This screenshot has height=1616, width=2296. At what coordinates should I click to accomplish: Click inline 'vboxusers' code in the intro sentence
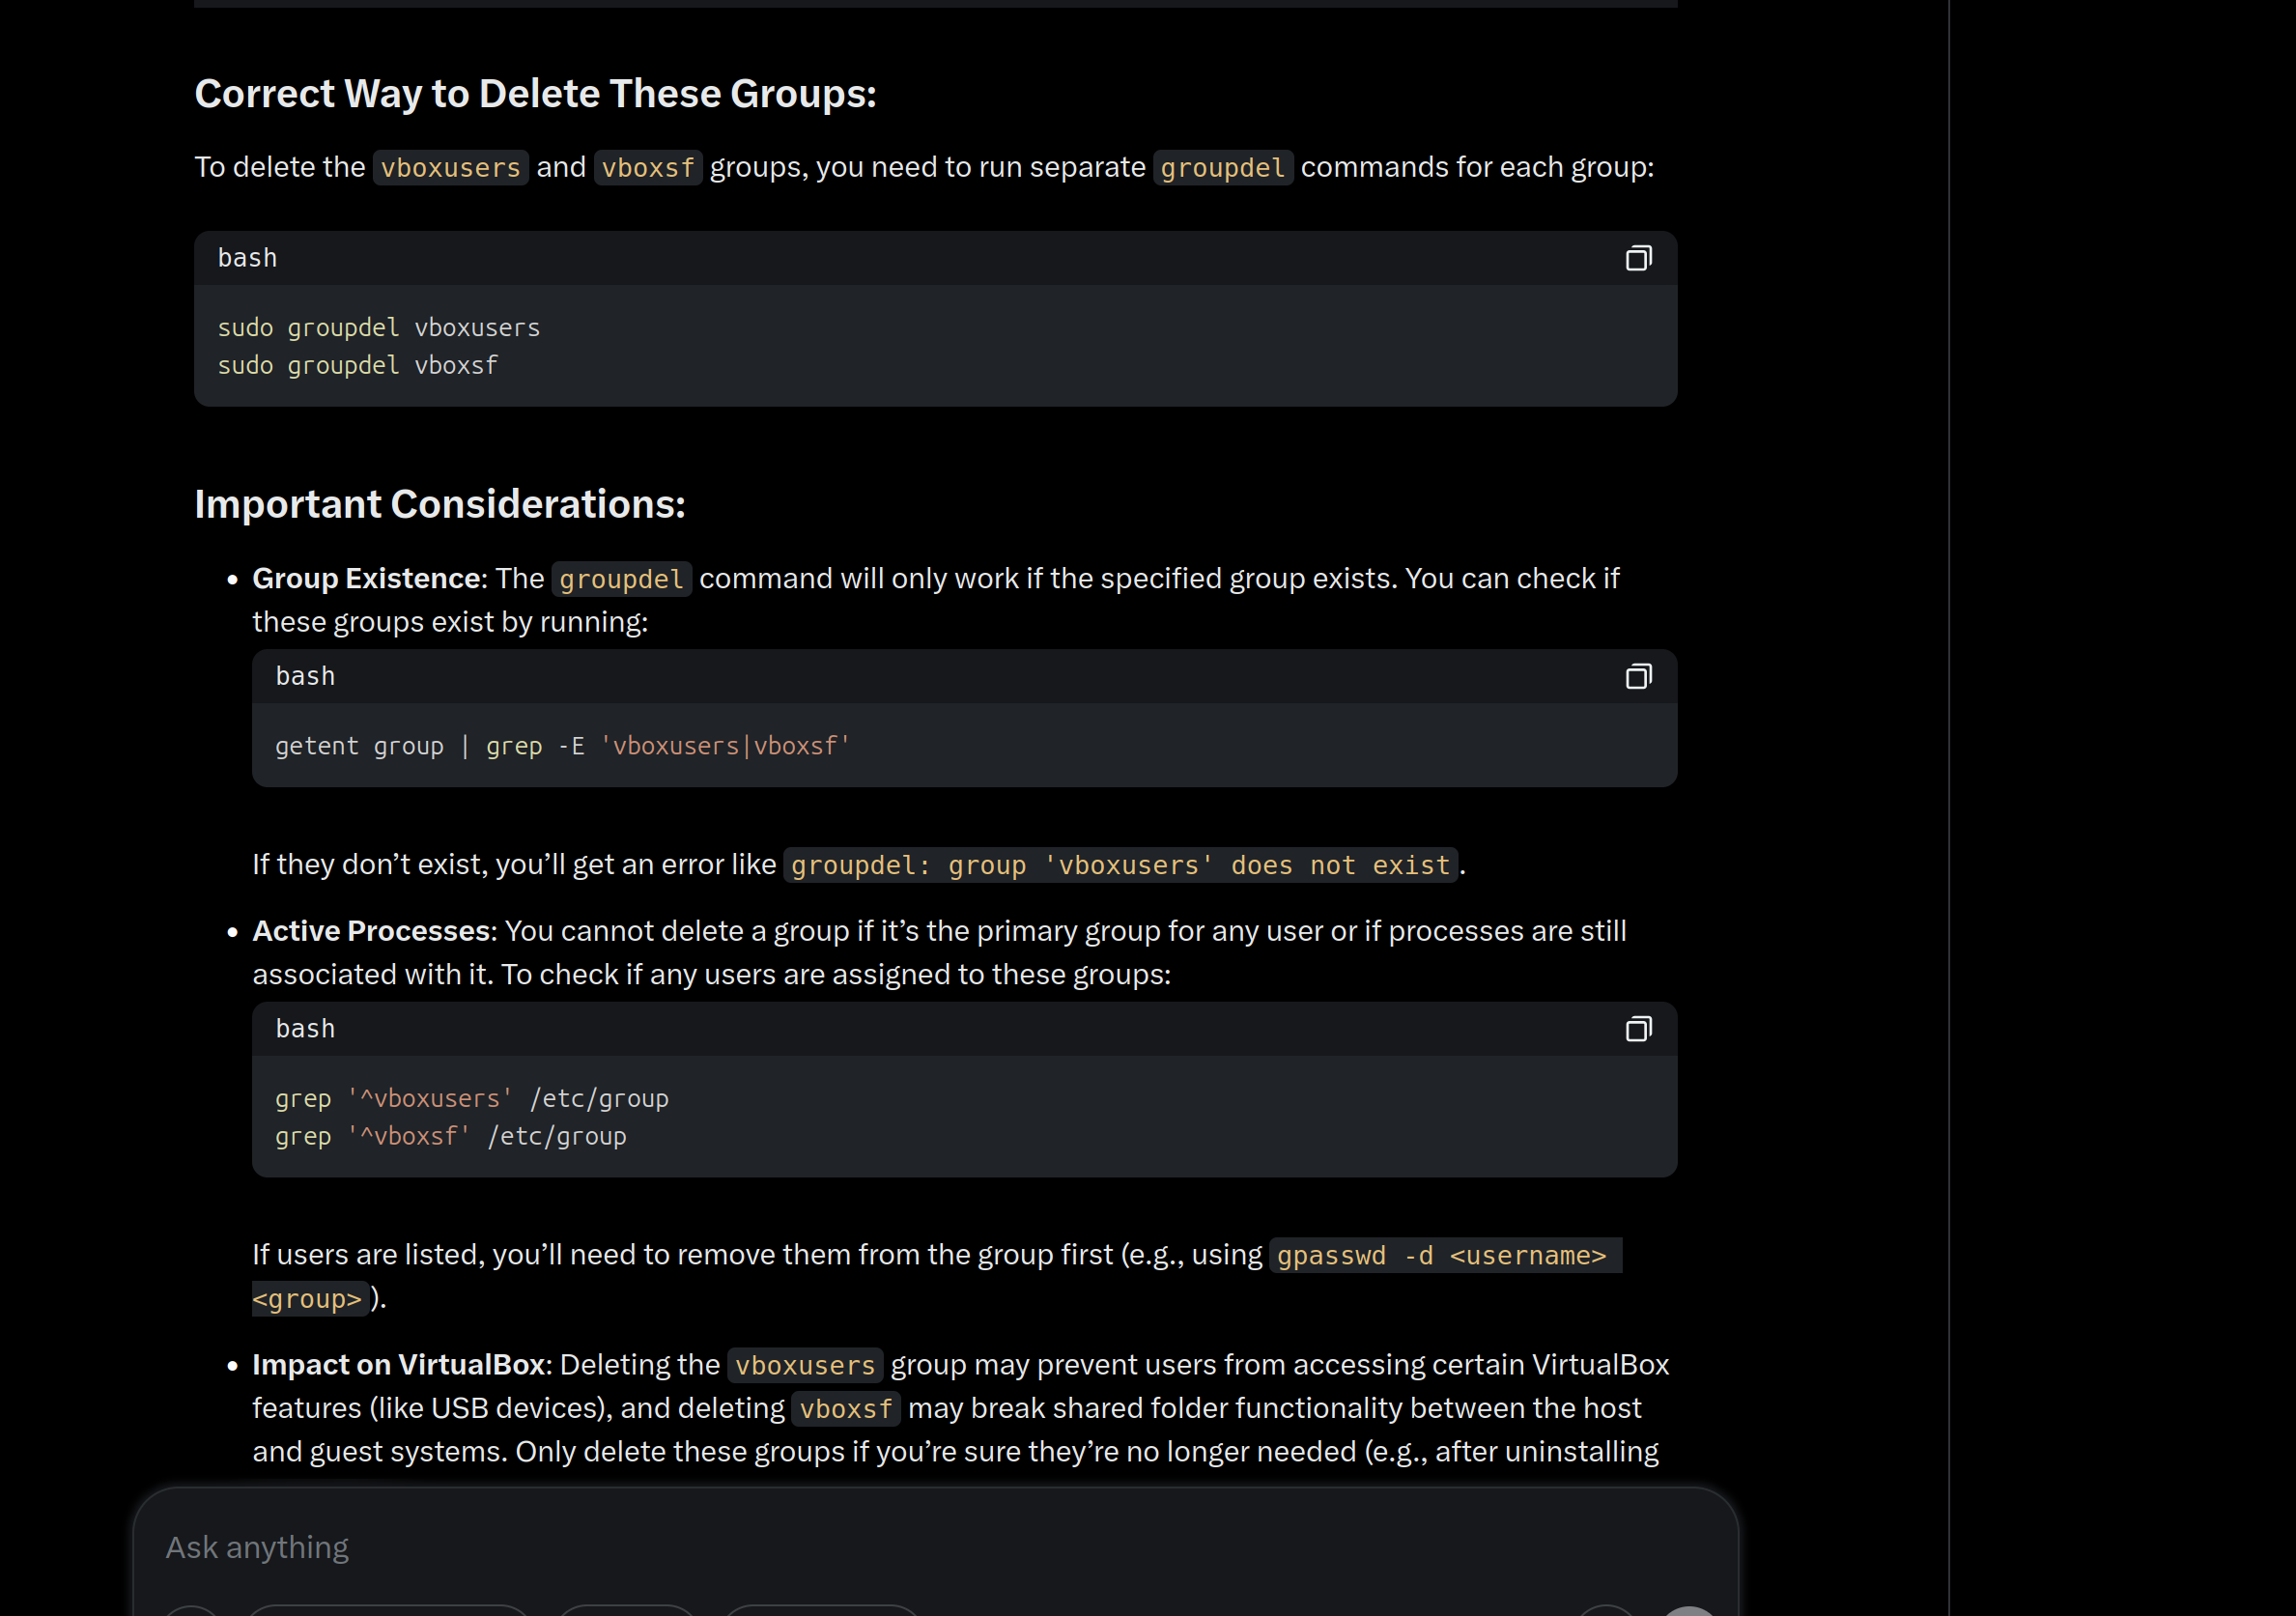(x=450, y=168)
